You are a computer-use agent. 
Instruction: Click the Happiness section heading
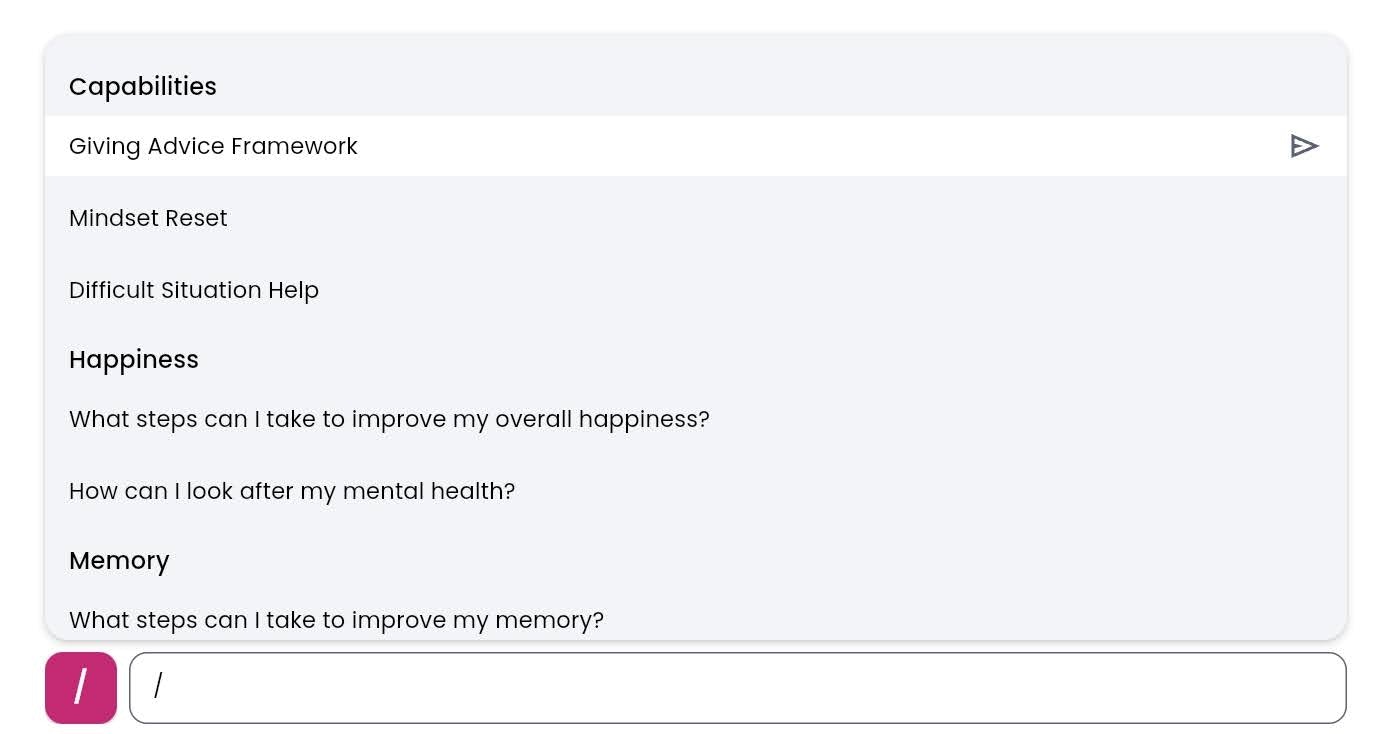134,360
